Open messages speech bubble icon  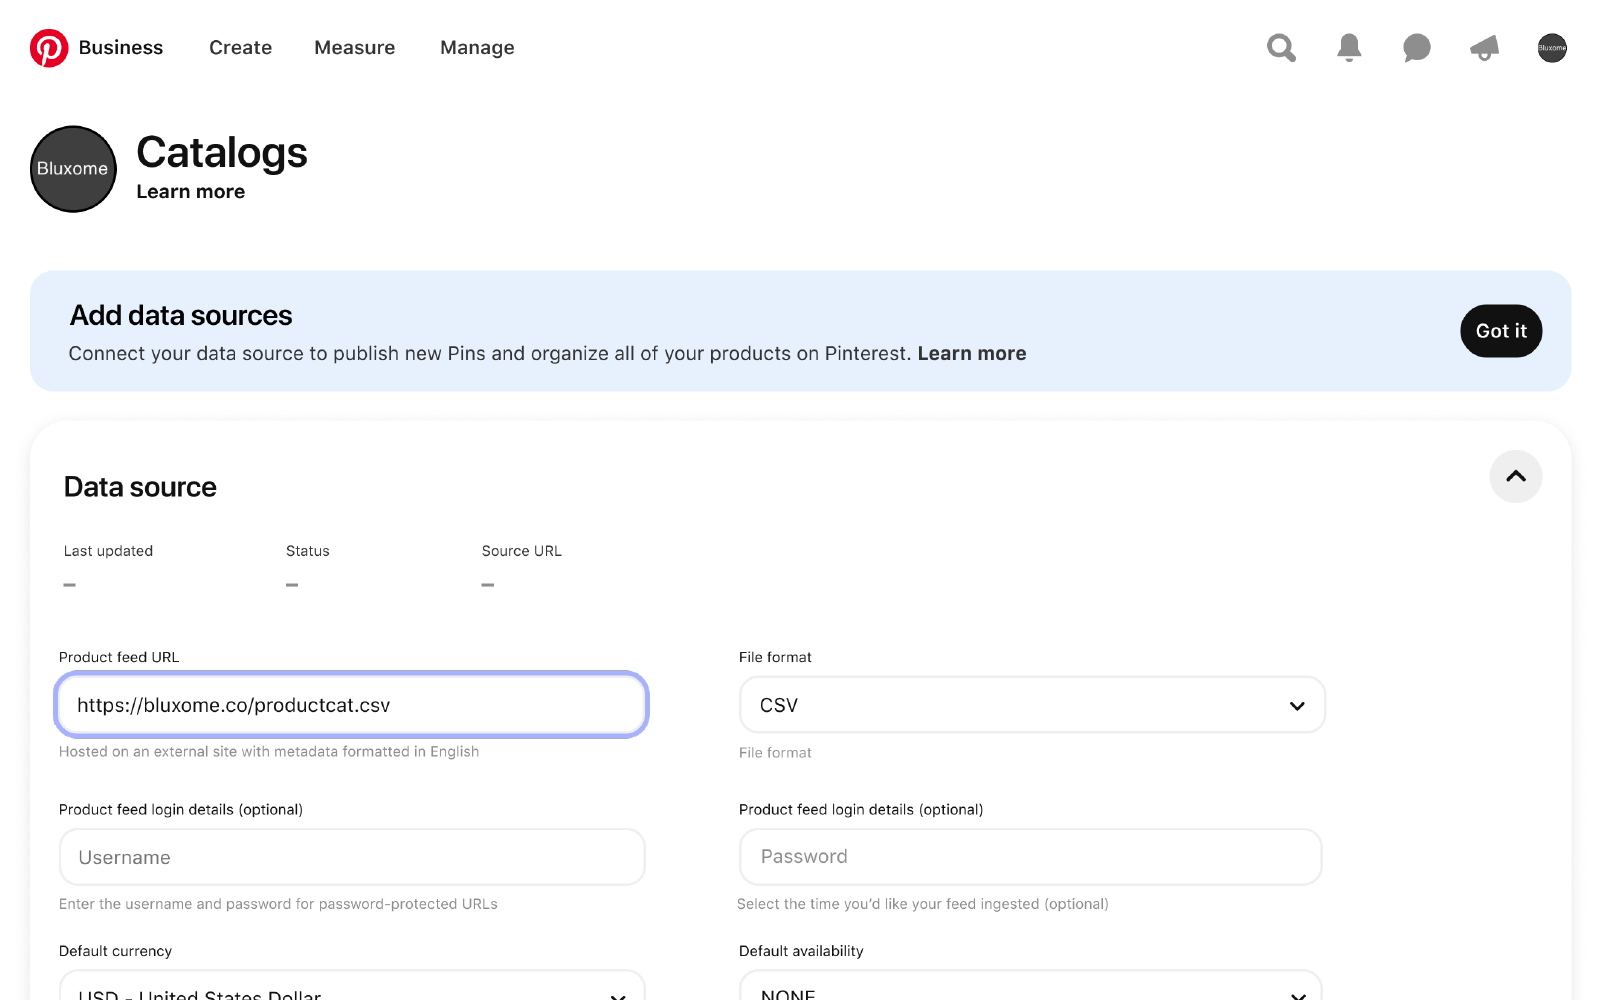(1416, 48)
